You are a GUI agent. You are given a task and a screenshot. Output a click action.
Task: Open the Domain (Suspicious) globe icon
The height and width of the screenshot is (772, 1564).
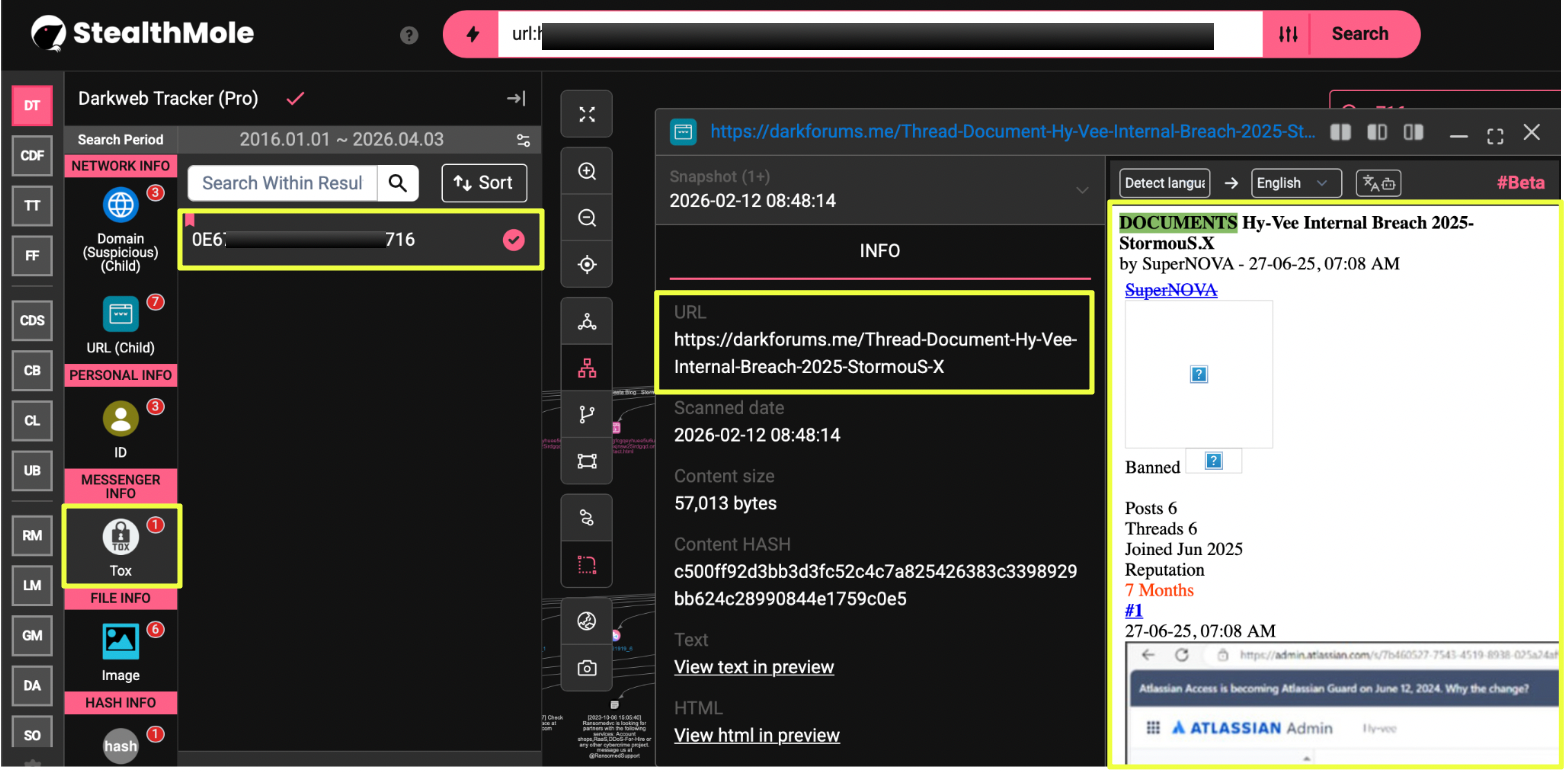coord(121,206)
